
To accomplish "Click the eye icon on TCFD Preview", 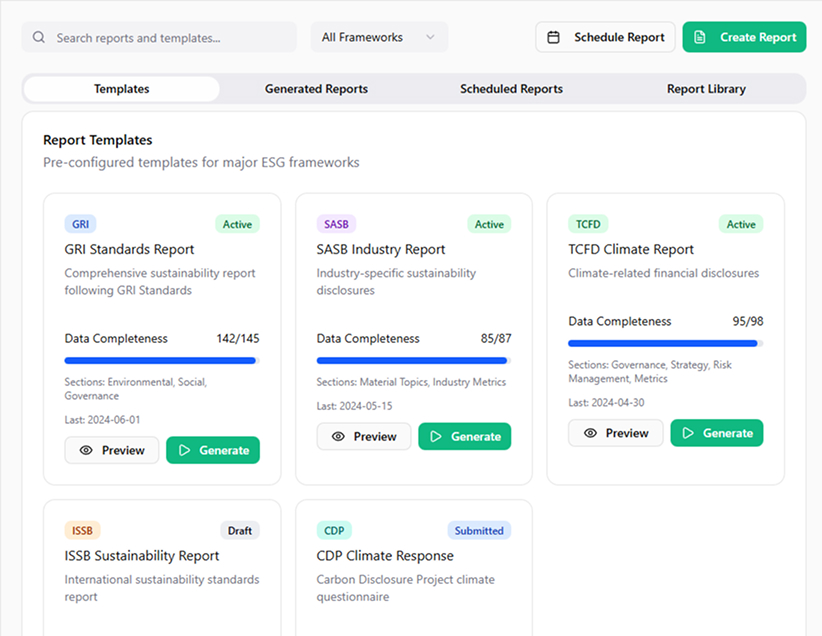I will (x=590, y=434).
